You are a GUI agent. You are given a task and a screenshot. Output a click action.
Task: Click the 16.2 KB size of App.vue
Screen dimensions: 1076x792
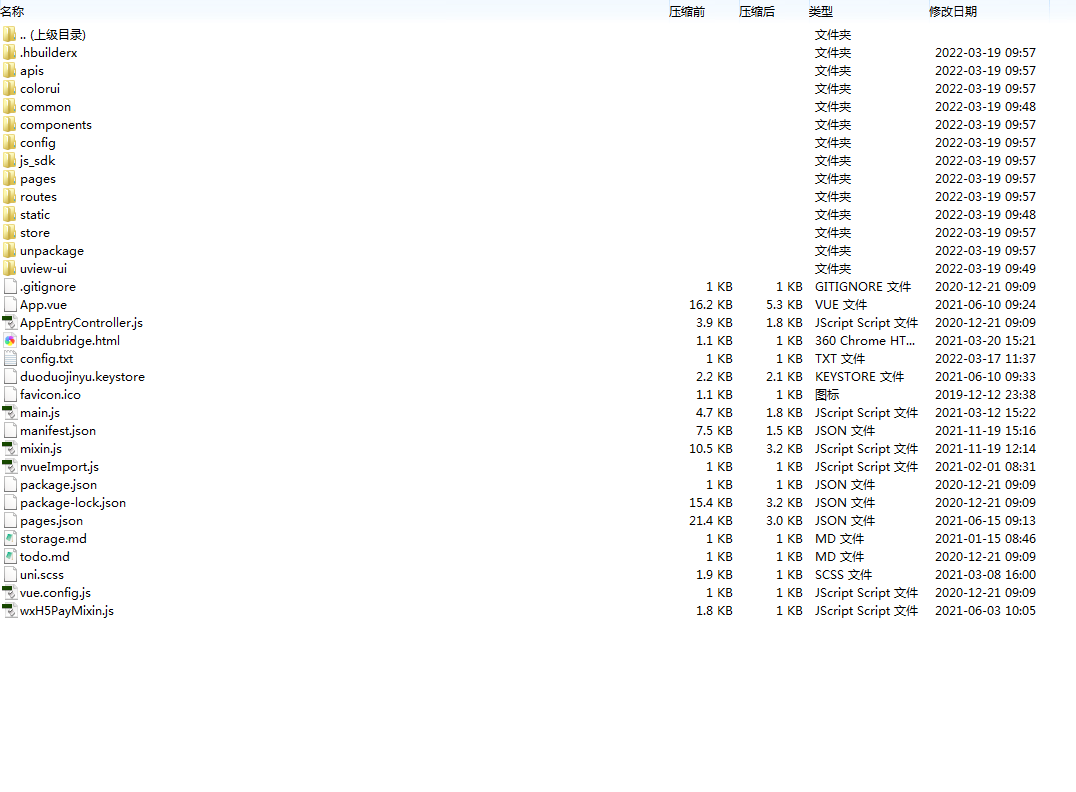(711, 305)
